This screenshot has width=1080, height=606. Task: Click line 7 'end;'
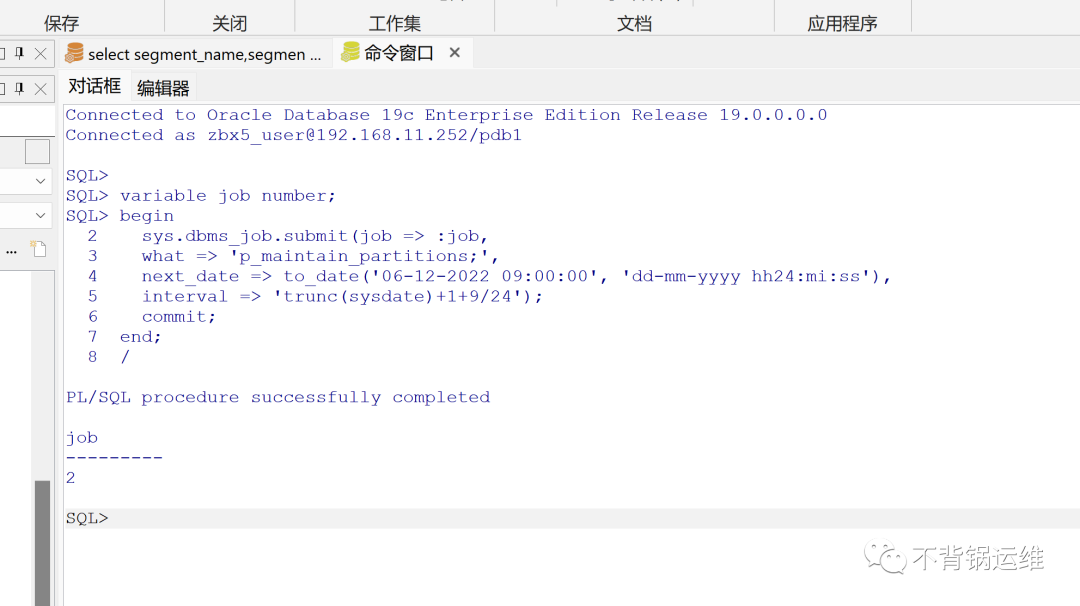(x=141, y=337)
